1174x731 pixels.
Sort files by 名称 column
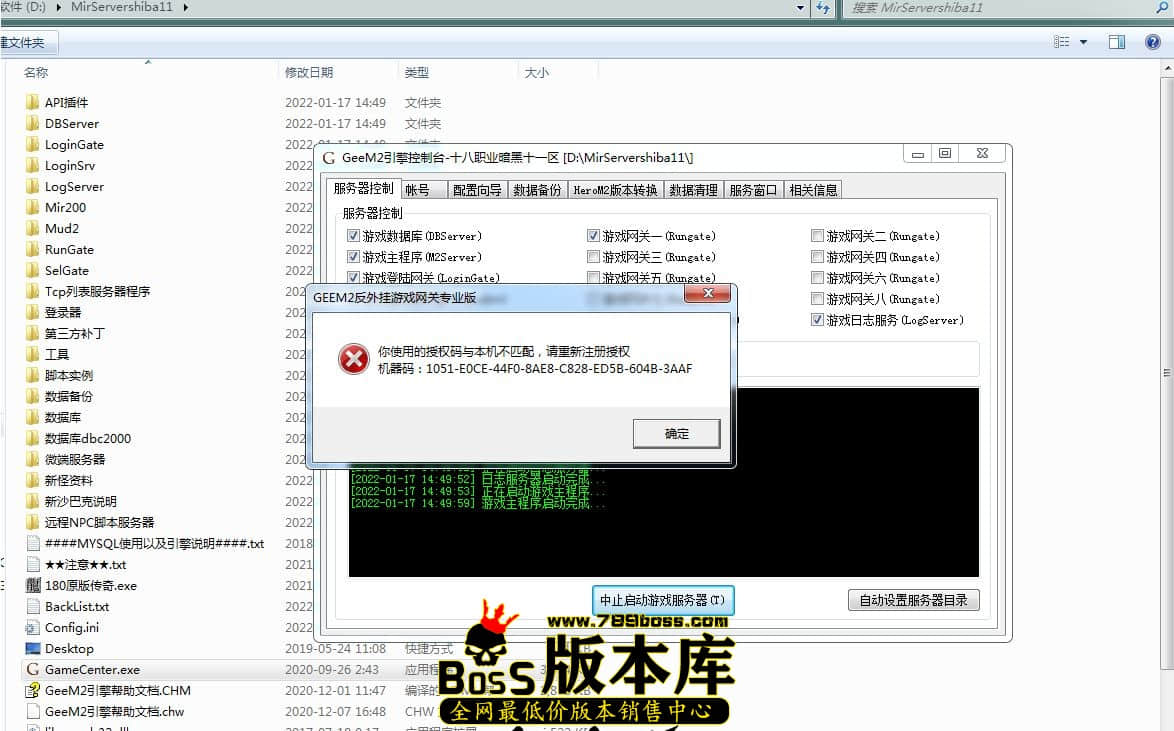pyautogui.click(x=35, y=73)
